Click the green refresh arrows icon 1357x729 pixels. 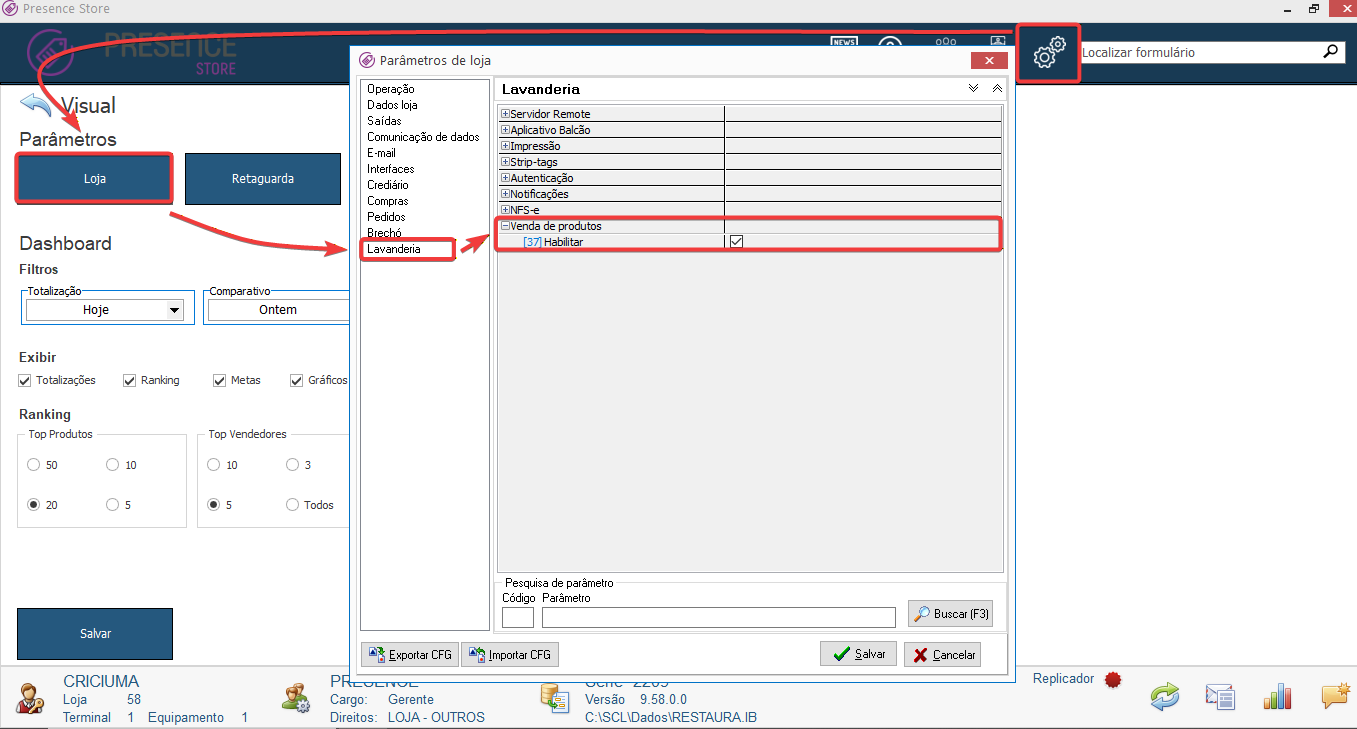click(x=1165, y=696)
